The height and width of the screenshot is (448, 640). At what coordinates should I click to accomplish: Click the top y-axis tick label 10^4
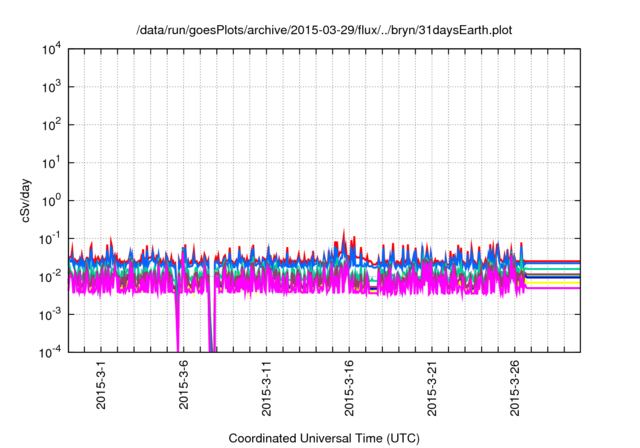(52, 49)
